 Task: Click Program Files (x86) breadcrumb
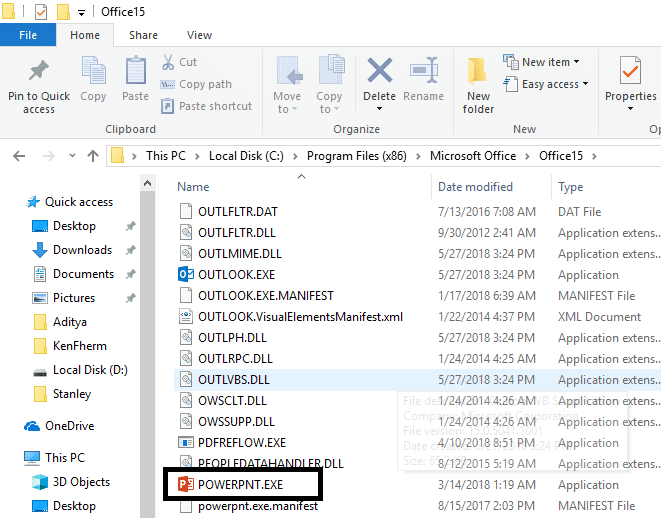357,156
